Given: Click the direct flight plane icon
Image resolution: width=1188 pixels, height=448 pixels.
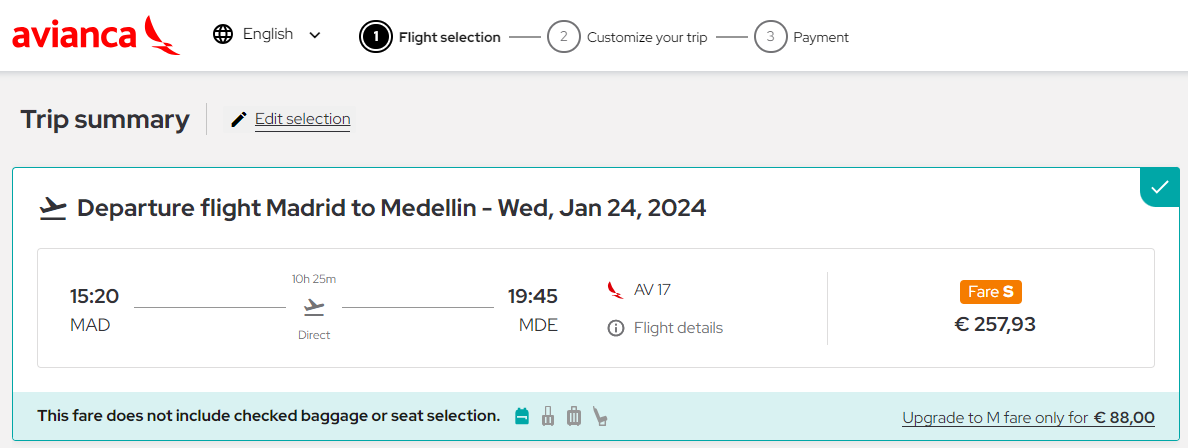Looking at the screenshot, I should (314, 307).
